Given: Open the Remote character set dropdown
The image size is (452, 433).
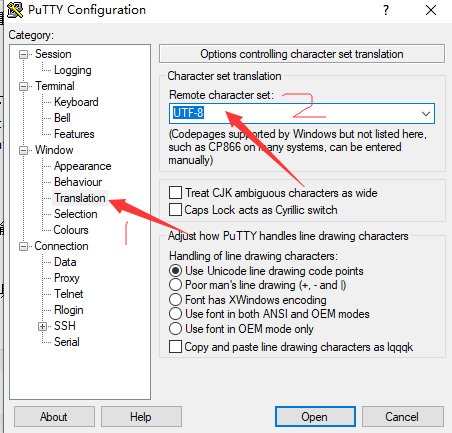Looking at the screenshot, I should 426,114.
